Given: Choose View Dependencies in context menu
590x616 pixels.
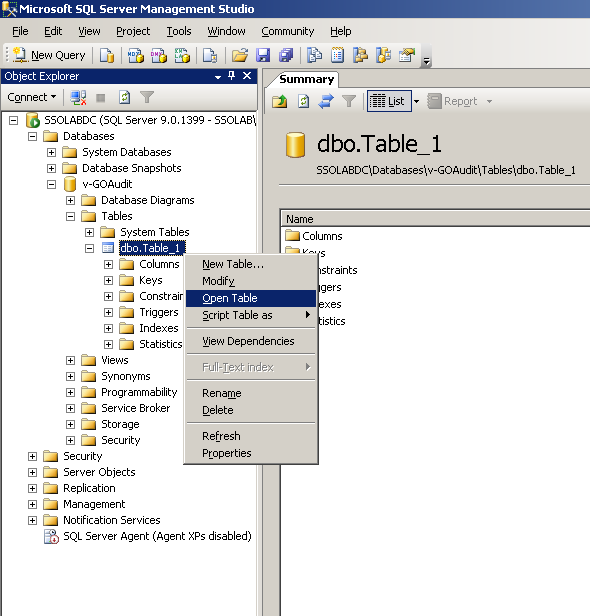Looking at the screenshot, I should (251, 341).
